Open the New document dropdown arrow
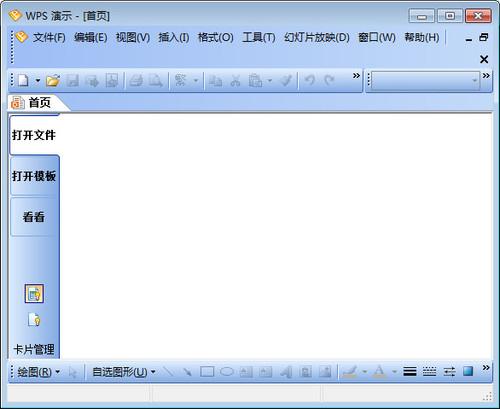The height and width of the screenshot is (409, 500). (x=38, y=81)
